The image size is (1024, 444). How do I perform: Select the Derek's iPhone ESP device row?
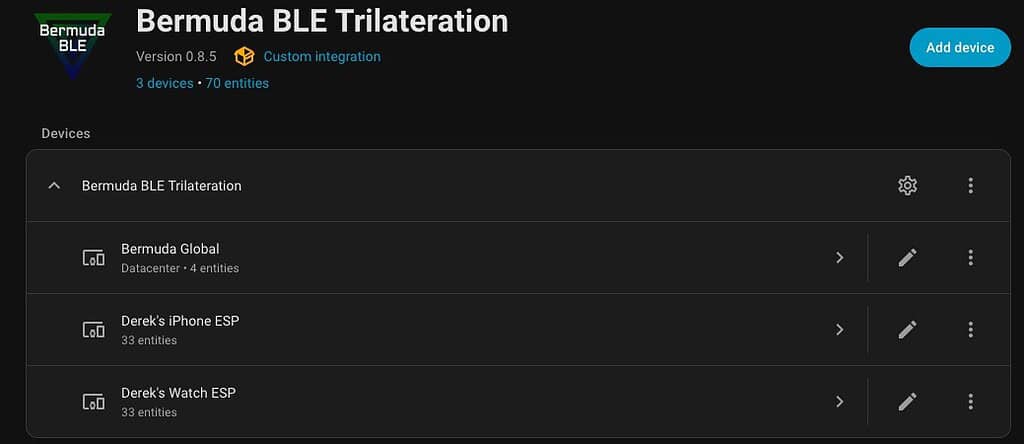point(400,329)
